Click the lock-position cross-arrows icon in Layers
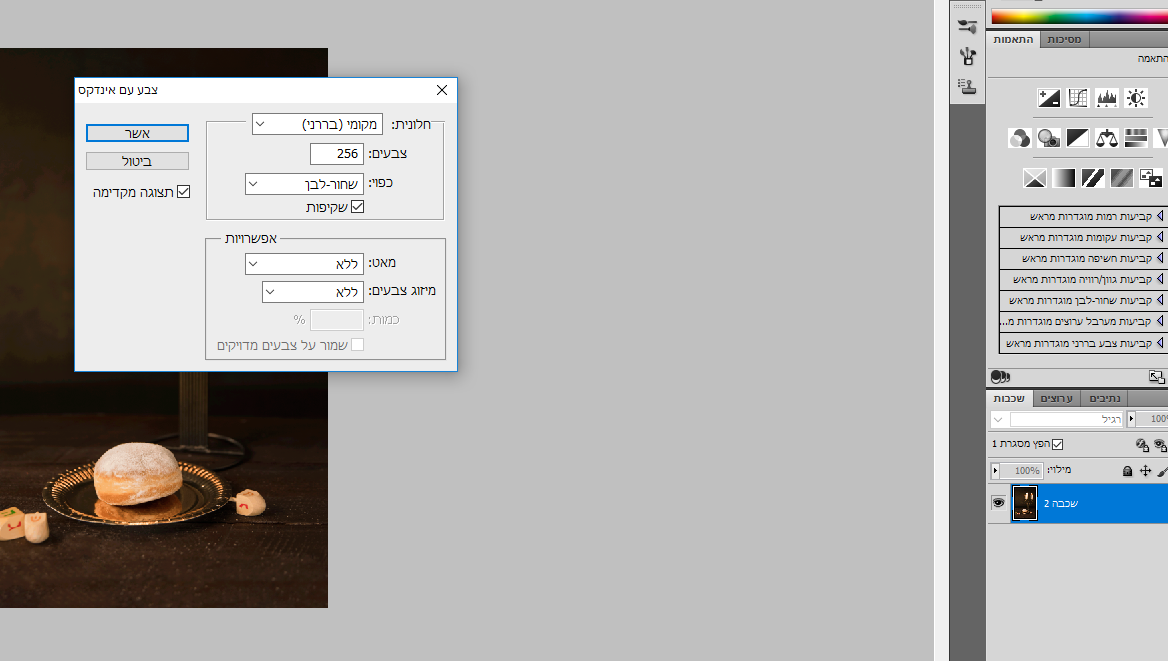The image size is (1168, 661). [1146, 471]
